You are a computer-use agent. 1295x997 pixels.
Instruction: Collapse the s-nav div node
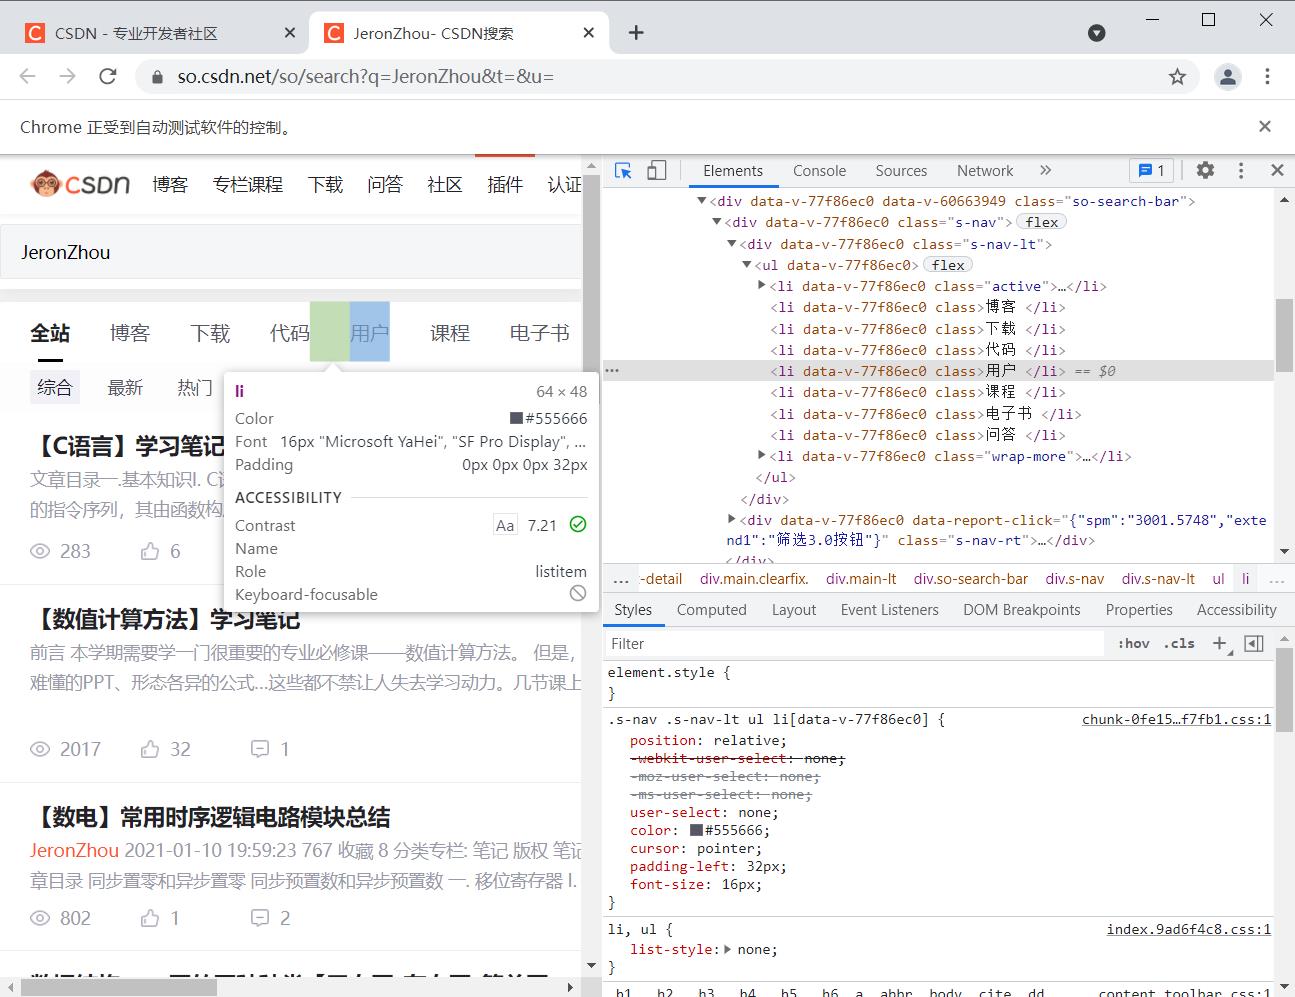tap(716, 222)
